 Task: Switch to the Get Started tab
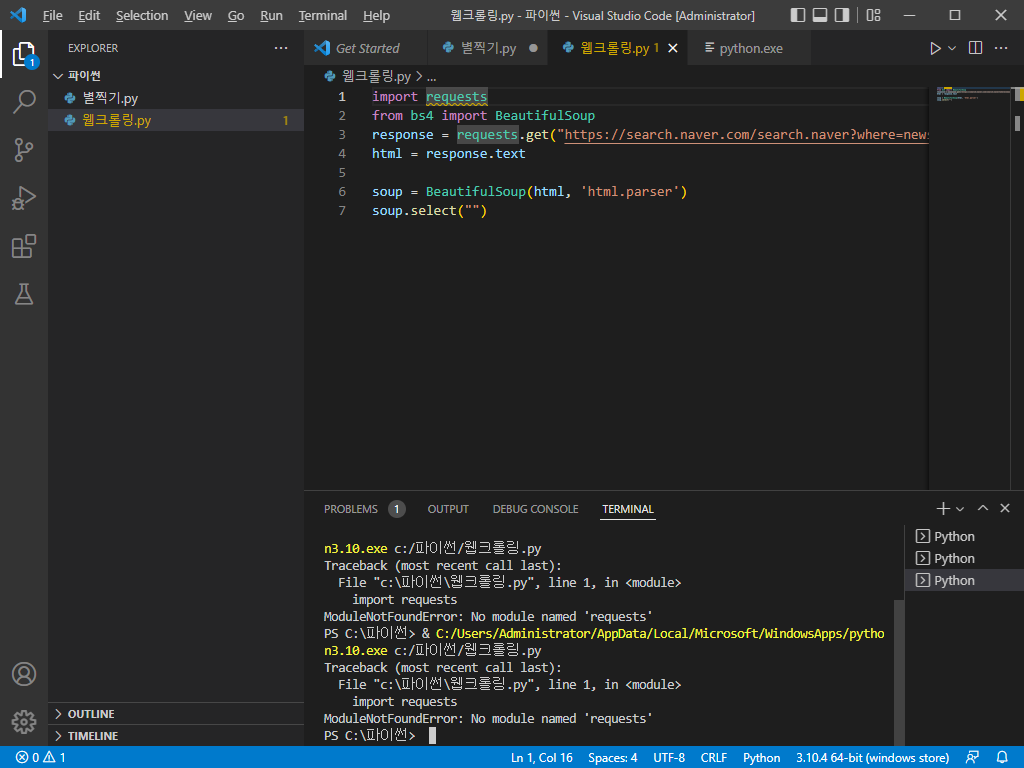tap(366, 48)
